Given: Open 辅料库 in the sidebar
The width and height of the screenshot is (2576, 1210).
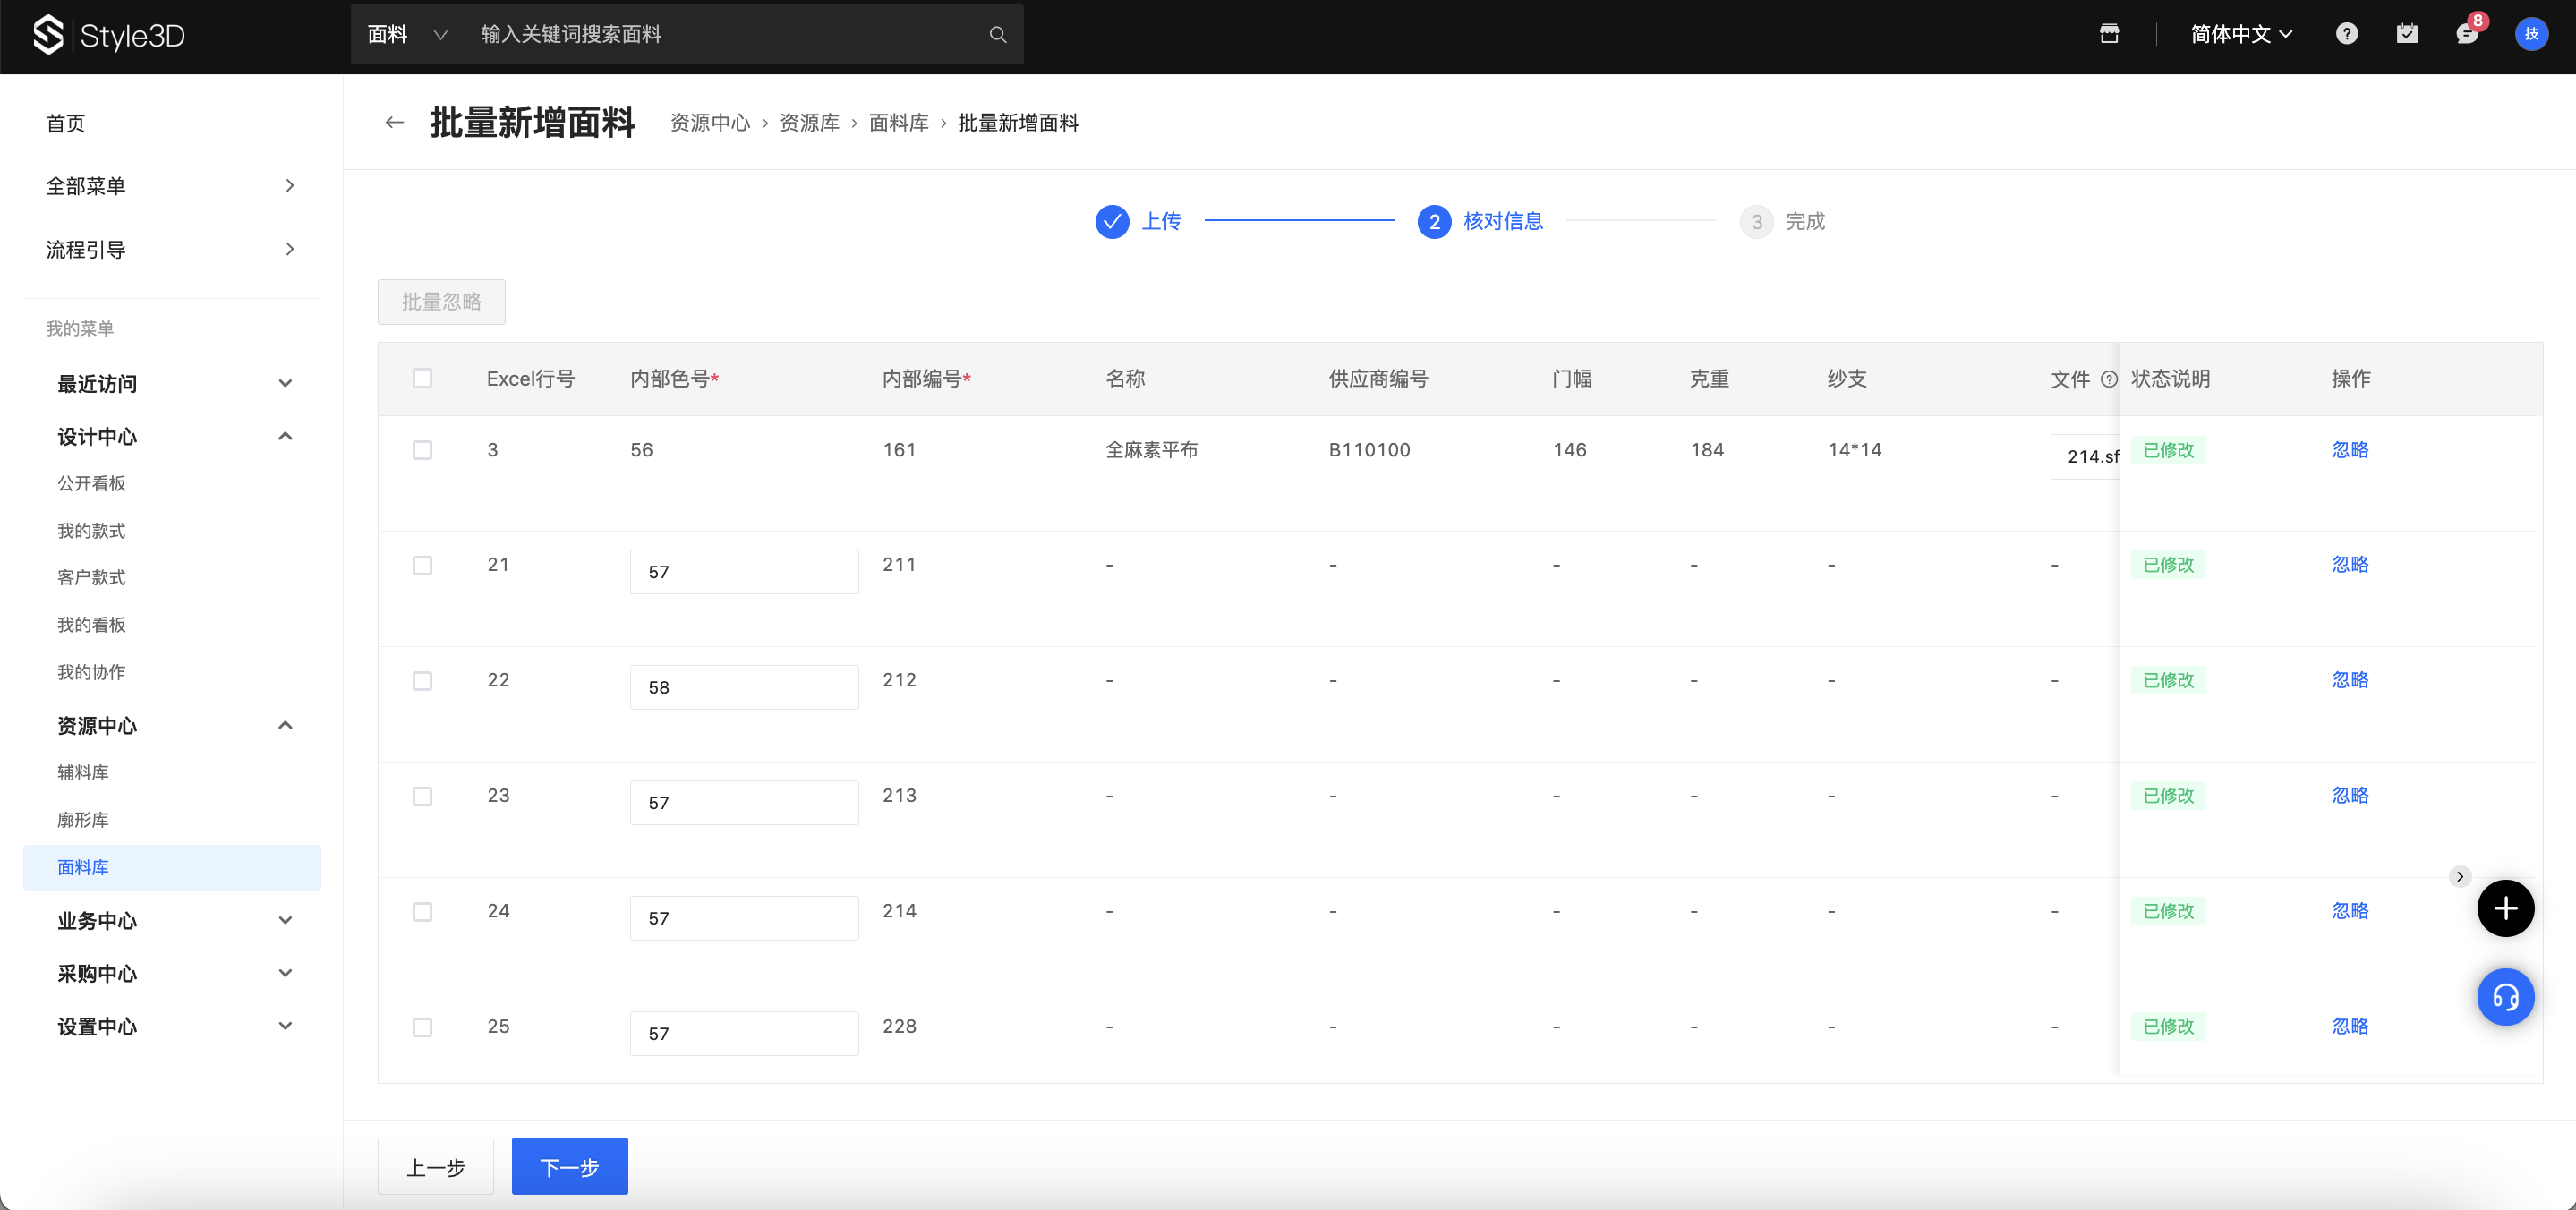Looking at the screenshot, I should pos(83,772).
